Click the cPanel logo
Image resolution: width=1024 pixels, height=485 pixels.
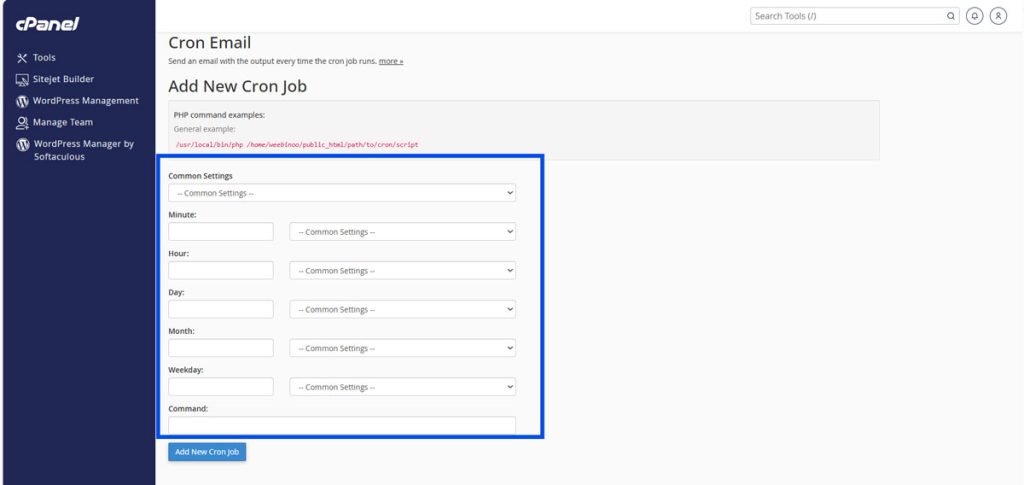pyautogui.click(x=48, y=23)
